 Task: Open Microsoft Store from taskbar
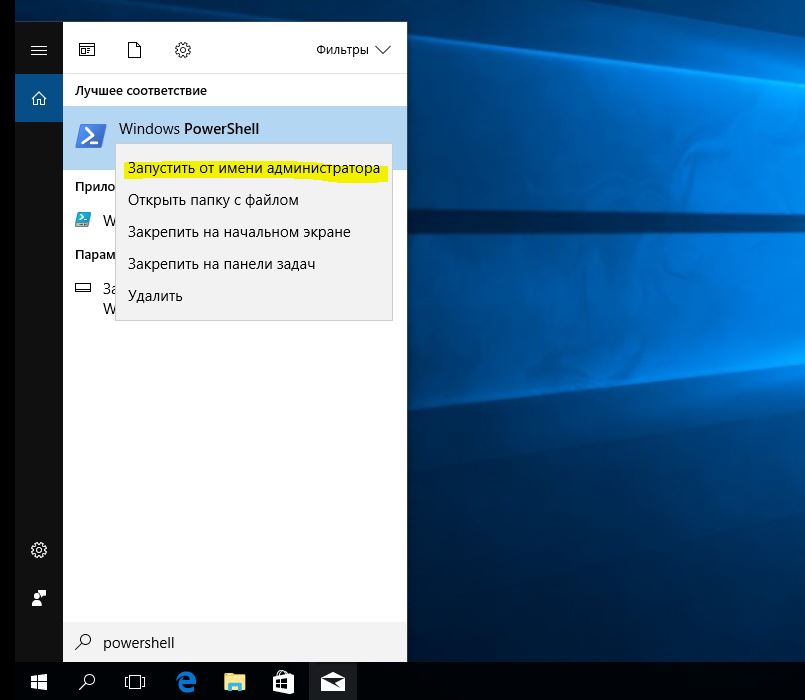[x=283, y=682]
